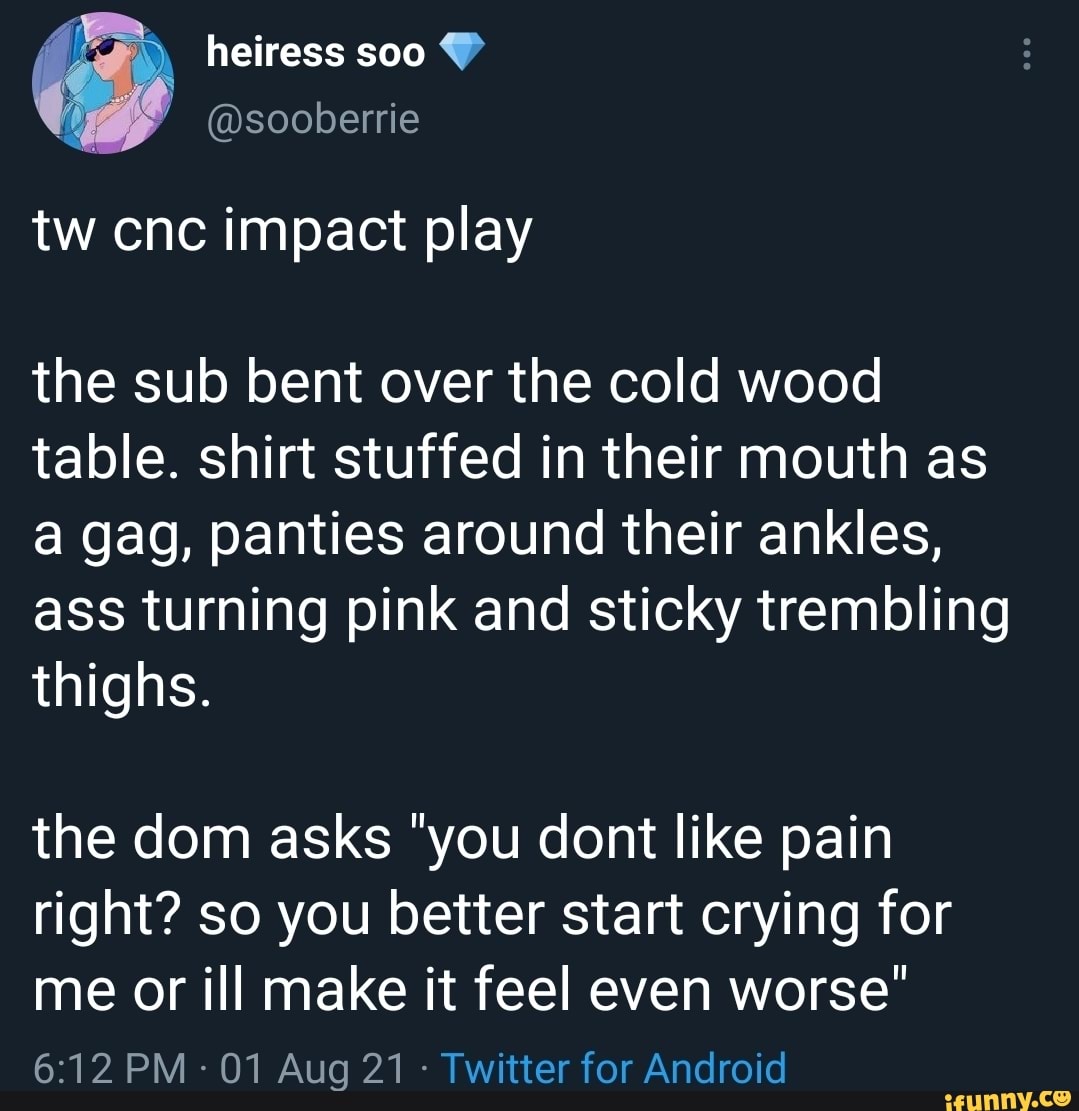
Task: Open the anime profile avatar picture
Action: click(103, 84)
